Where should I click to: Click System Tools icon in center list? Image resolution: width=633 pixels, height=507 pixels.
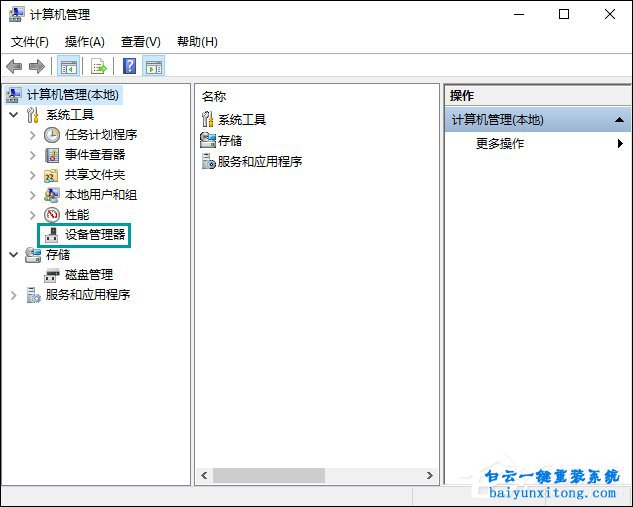(x=208, y=119)
